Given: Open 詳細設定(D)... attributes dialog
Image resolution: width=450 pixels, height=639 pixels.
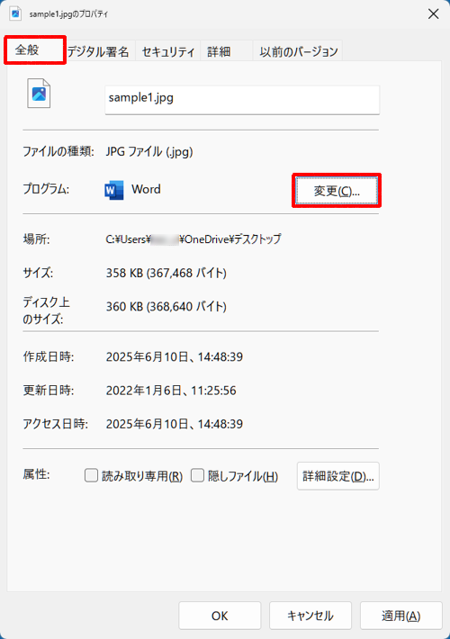Looking at the screenshot, I should tap(338, 476).
